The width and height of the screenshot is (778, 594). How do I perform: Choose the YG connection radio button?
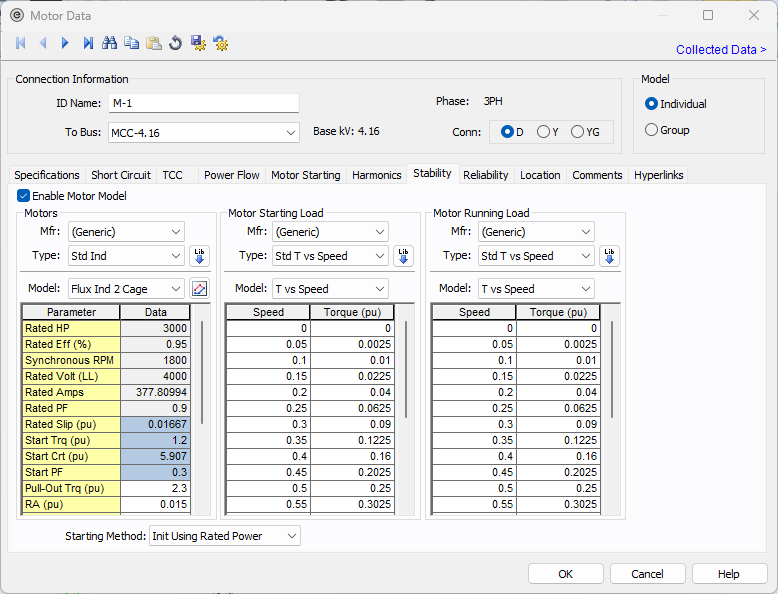578,131
